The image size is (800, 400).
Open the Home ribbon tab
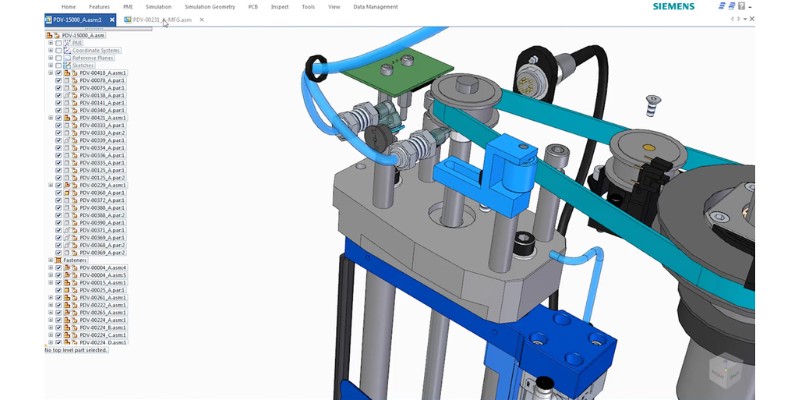click(x=68, y=7)
